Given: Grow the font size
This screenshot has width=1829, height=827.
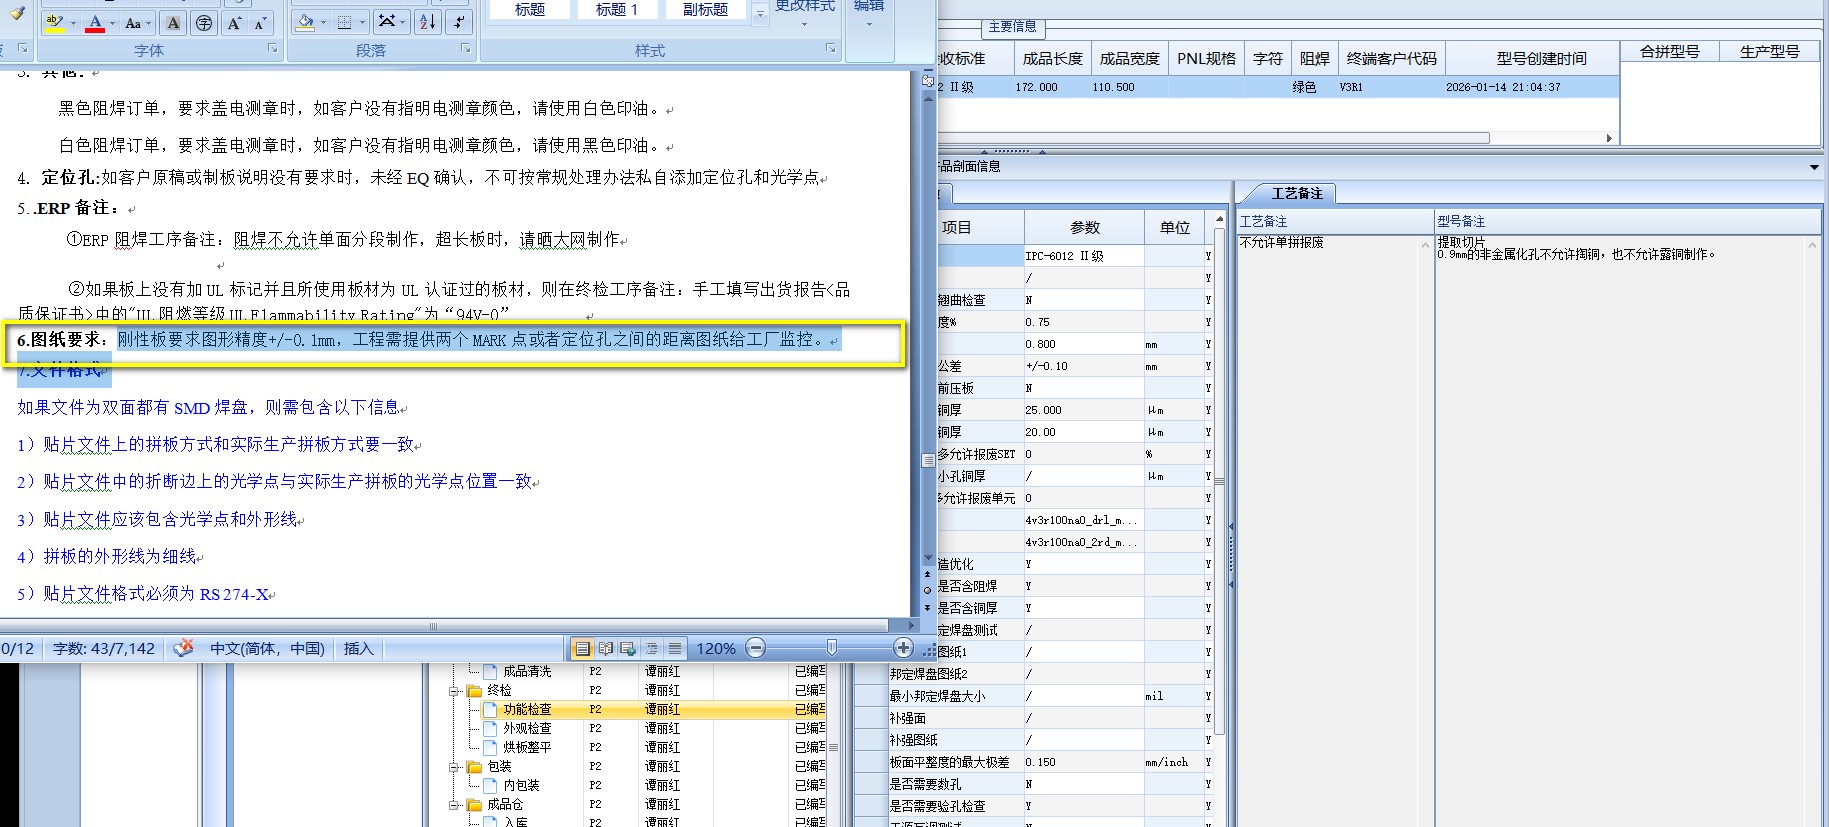Looking at the screenshot, I should (x=234, y=23).
